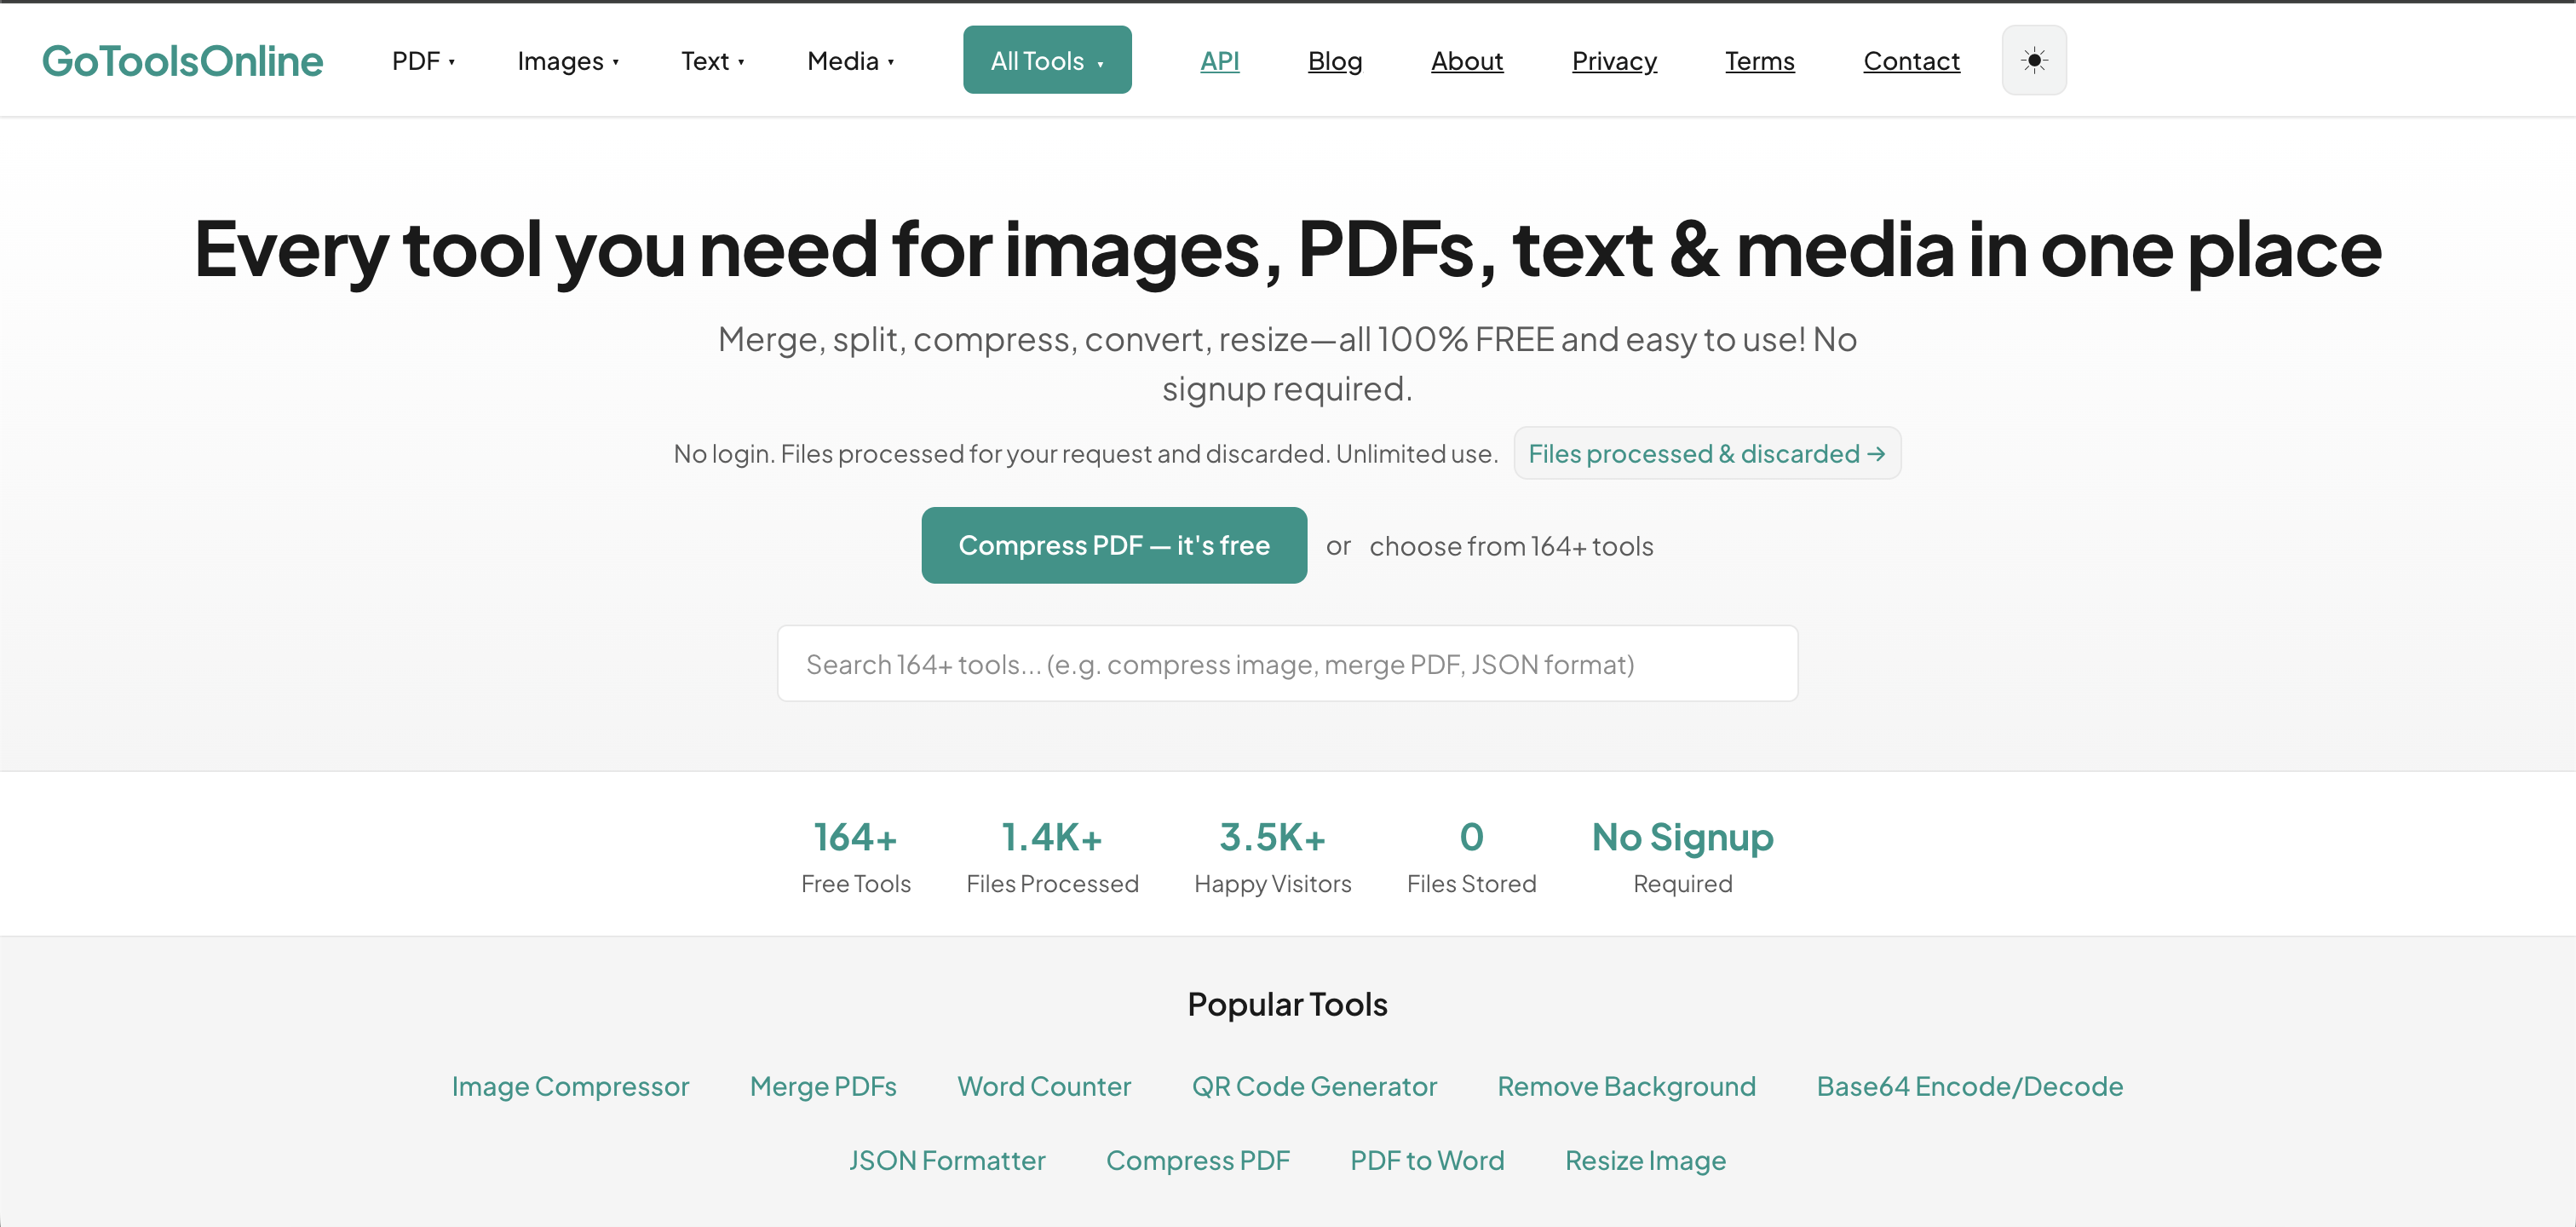2576x1227 pixels.
Task: Open the Blog
Action: coord(1335,61)
